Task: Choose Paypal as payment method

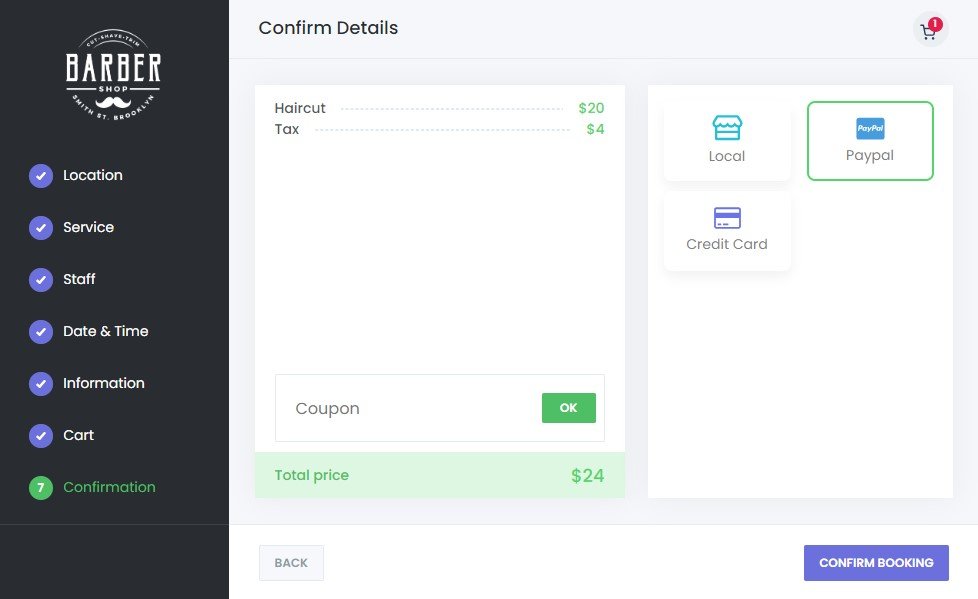Action: [870, 141]
